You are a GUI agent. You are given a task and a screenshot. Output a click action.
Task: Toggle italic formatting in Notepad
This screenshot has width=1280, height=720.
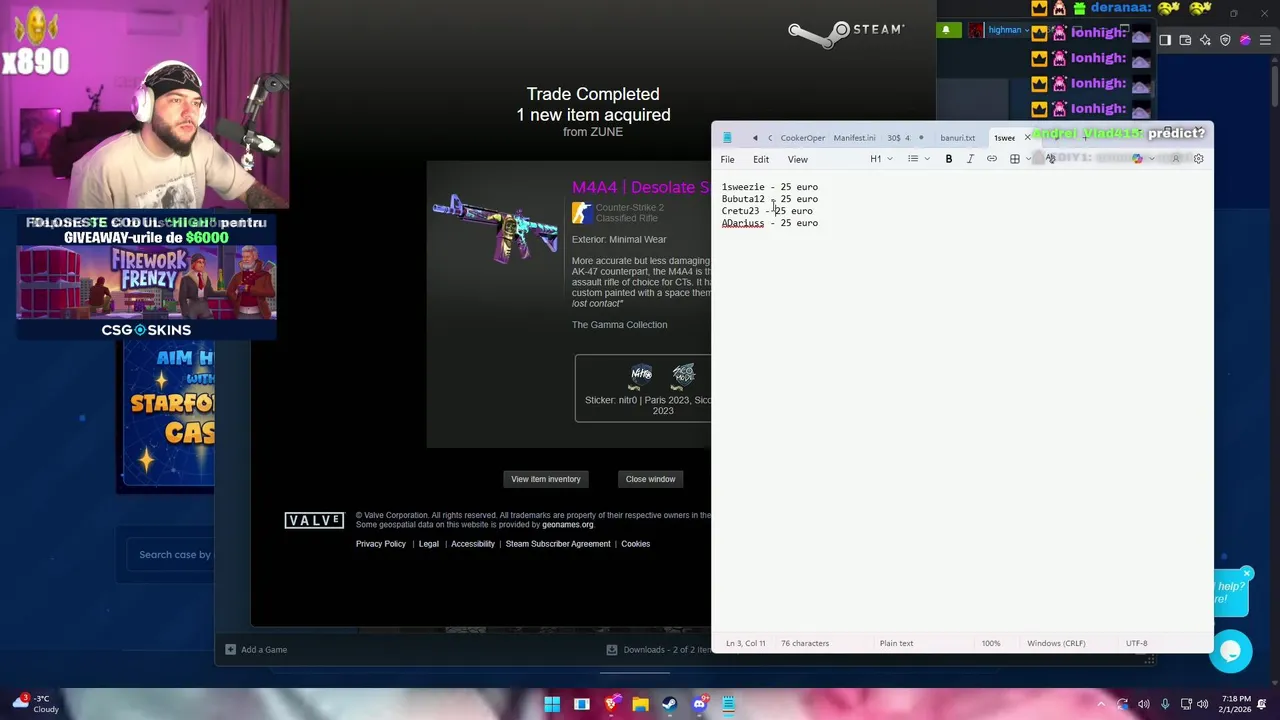pos(970,159)
